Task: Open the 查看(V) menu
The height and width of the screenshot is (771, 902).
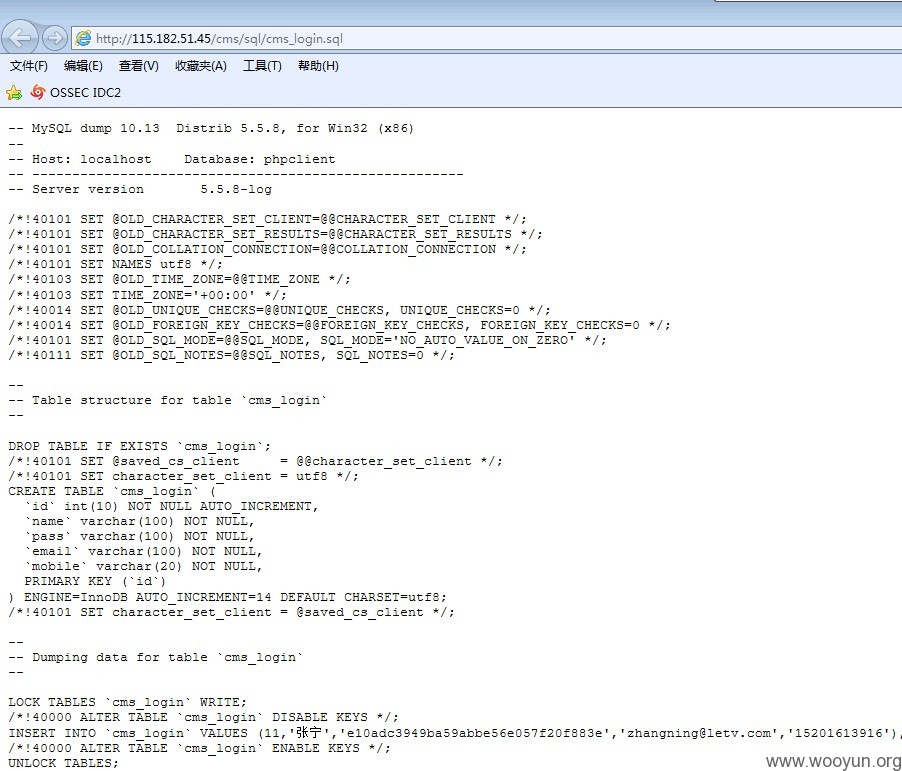Action: (139, 66)
